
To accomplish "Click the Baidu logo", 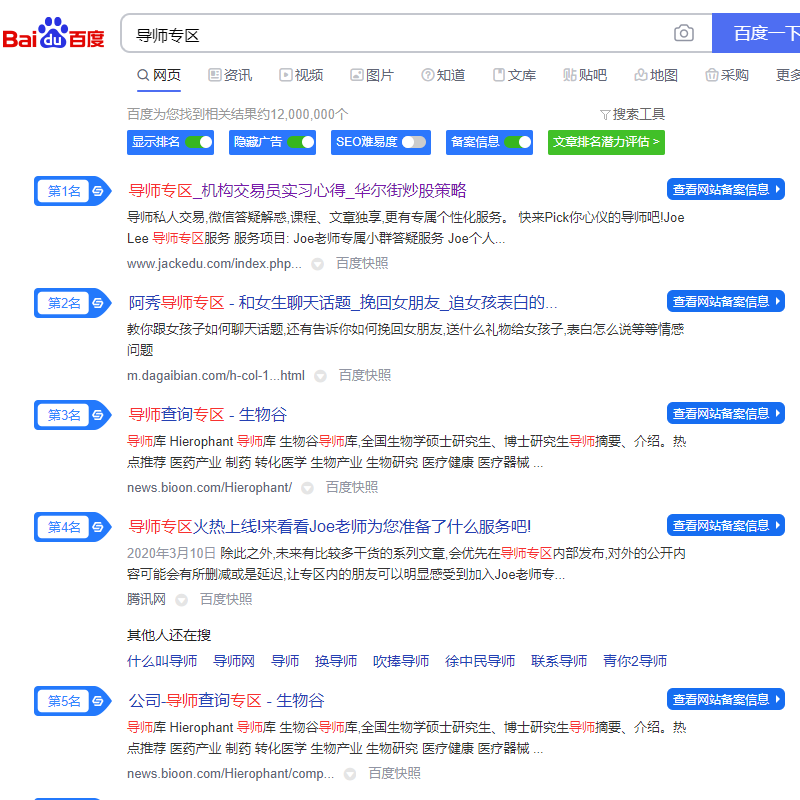I will (x=53, y=33).
